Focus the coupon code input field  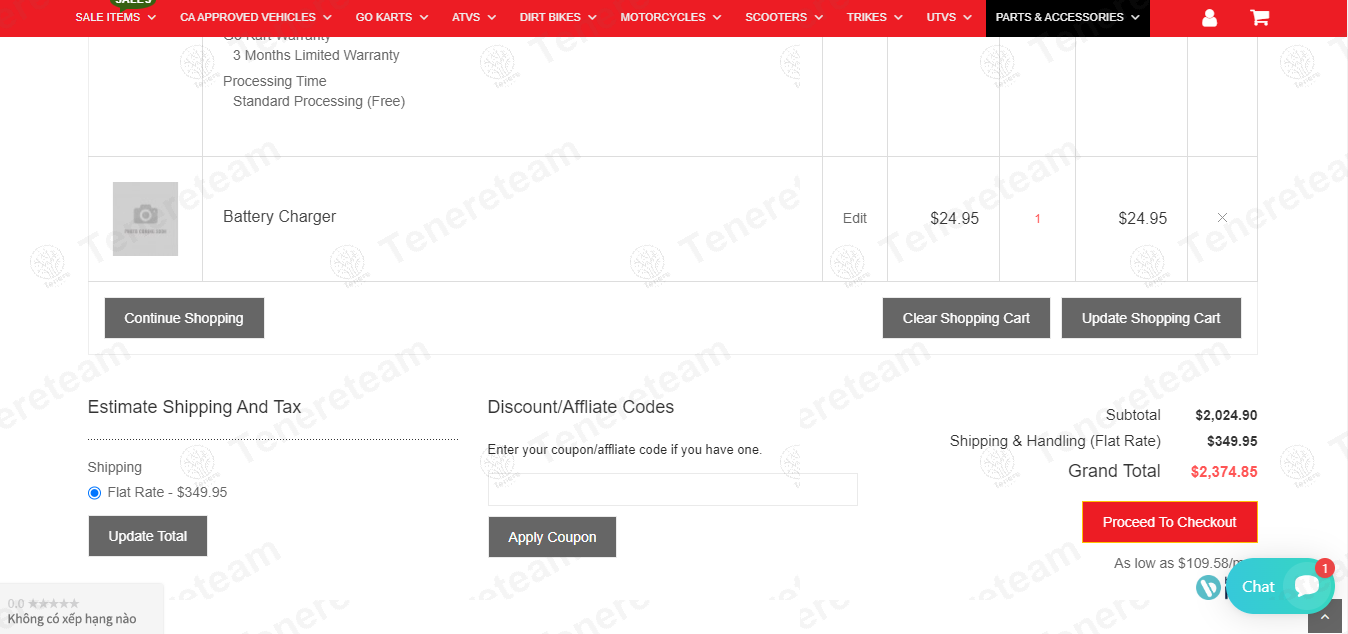coord(673,489)
